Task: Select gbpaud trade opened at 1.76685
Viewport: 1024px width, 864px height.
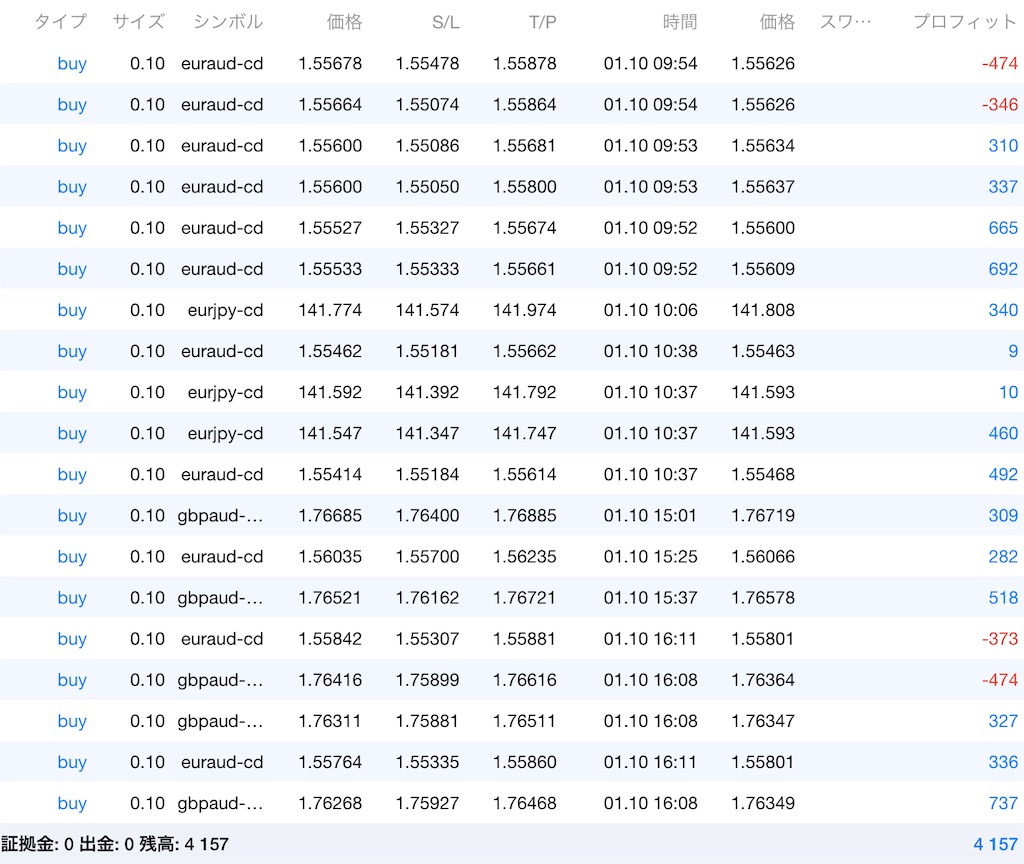Action: click(512, 516)
